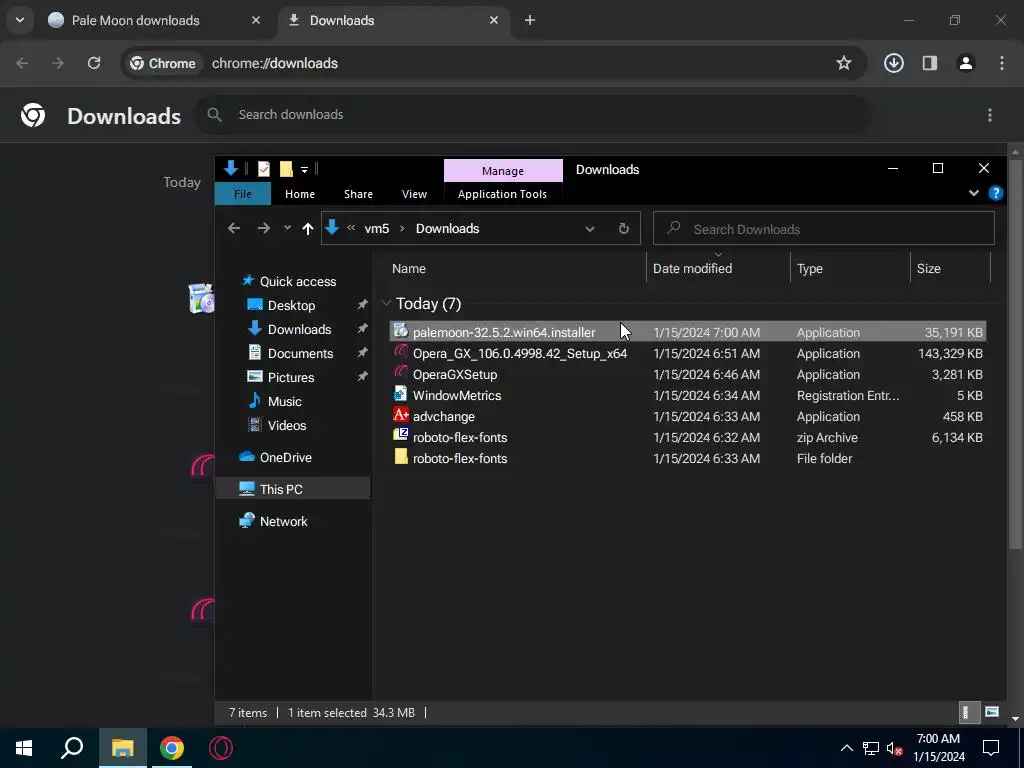Open Music in the navigation pane
This screenshot has height=768, width=1024.
click(285, 402)
